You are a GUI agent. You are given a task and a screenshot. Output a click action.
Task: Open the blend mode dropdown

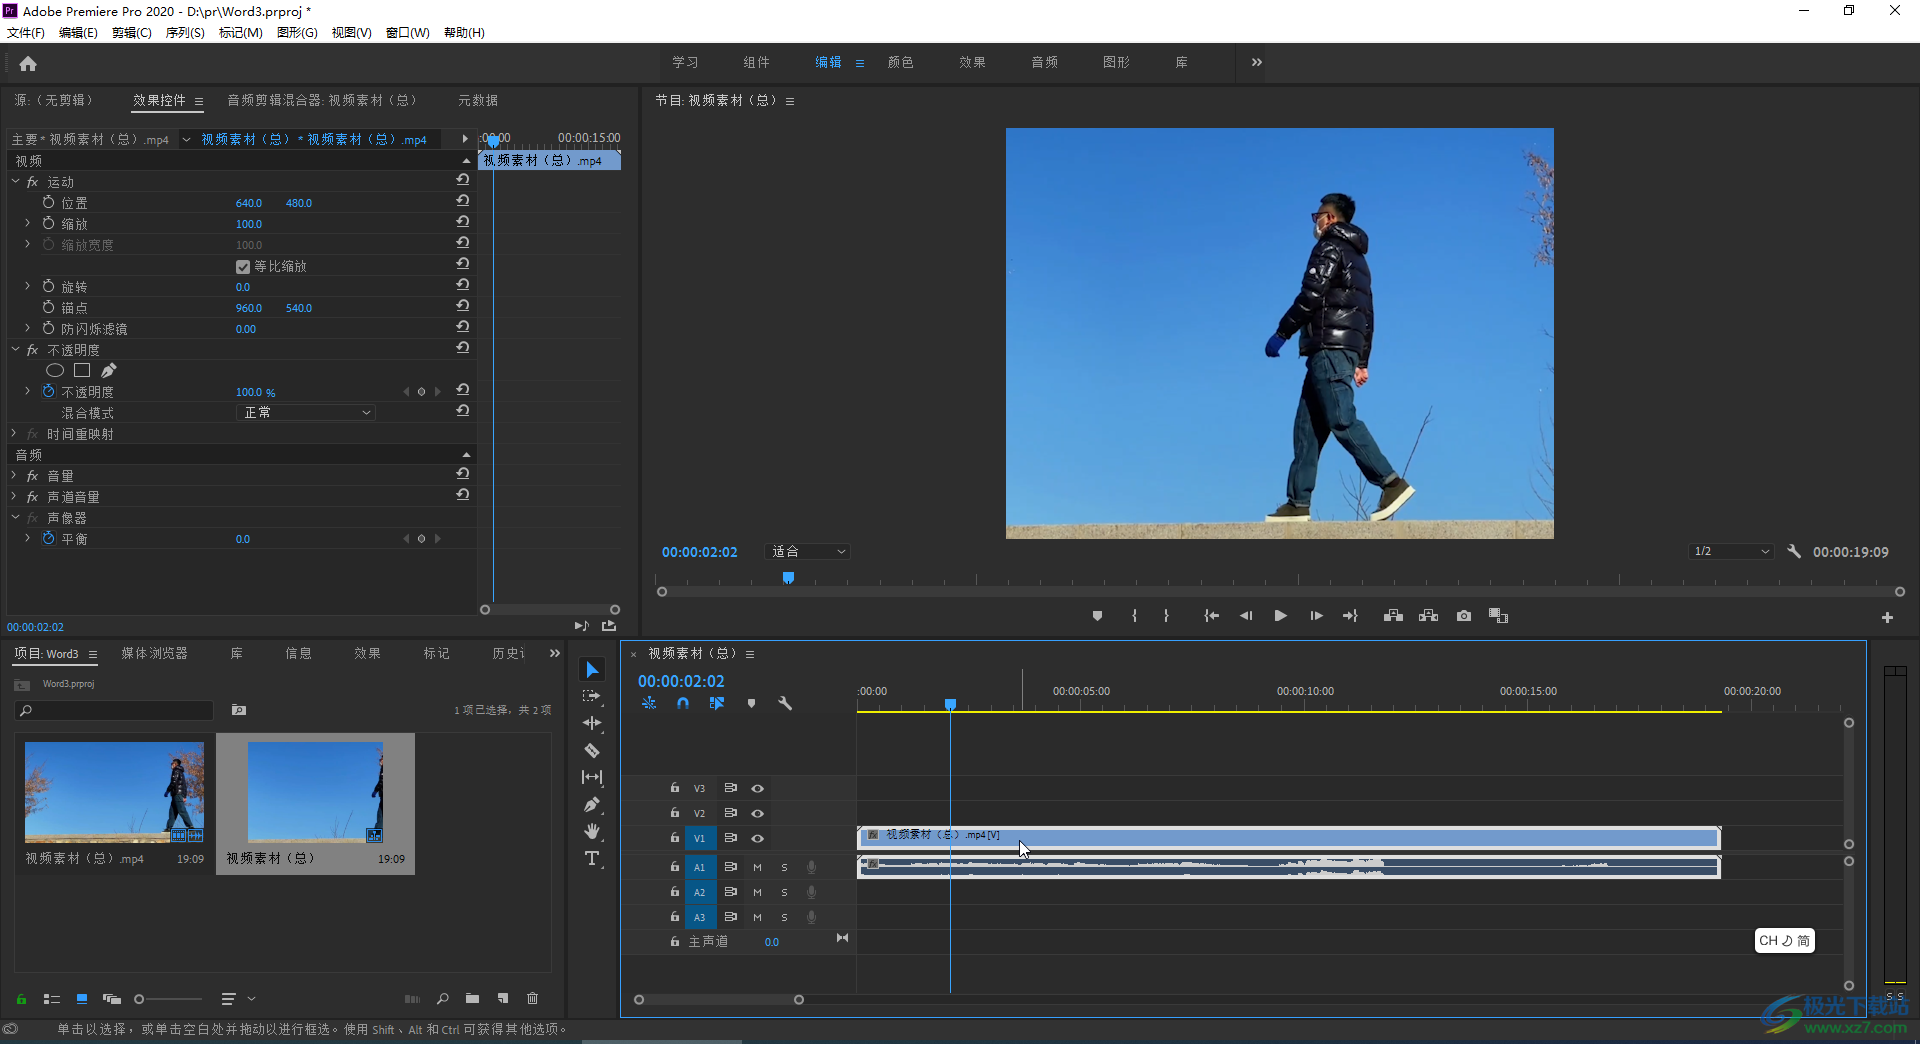[306, 412]
